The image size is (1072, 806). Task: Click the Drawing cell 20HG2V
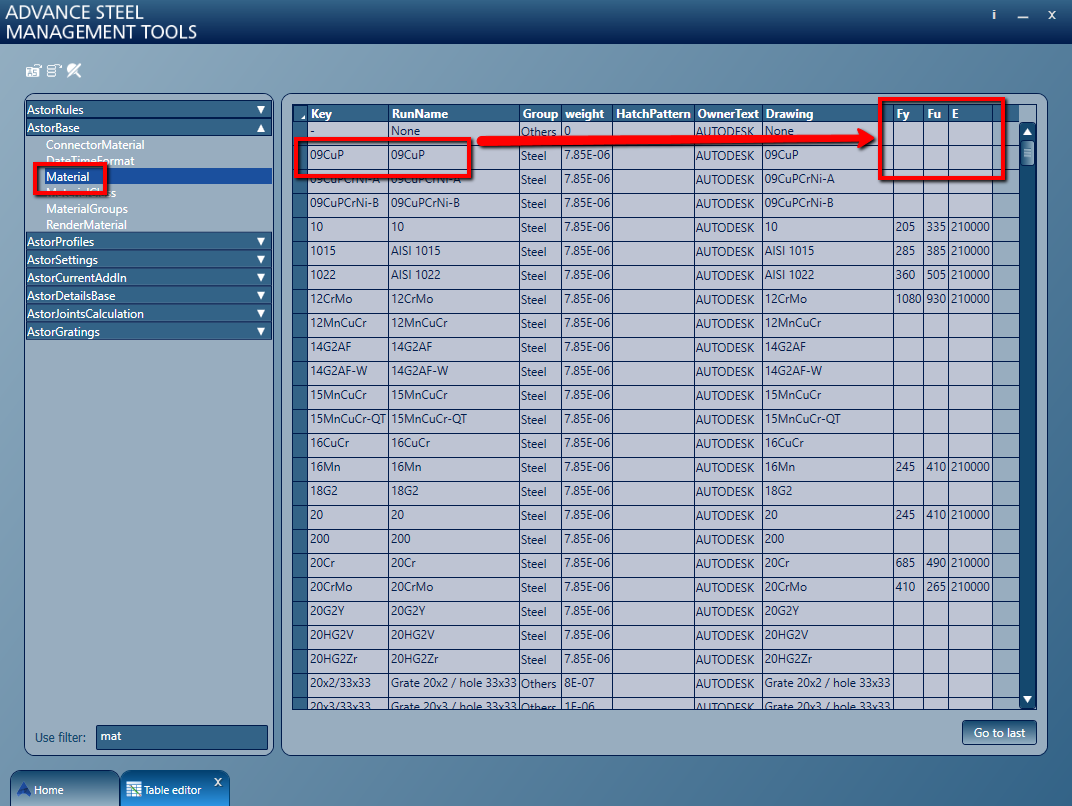pyautogui.click(x=828, y=635)
